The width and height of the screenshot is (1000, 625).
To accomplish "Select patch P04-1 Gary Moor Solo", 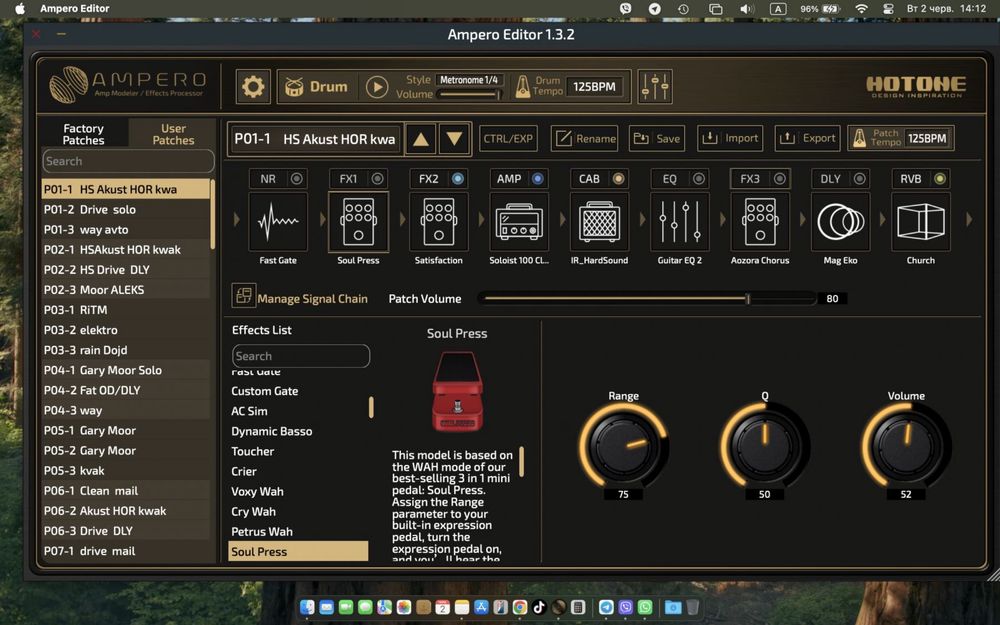I will 126,370.
